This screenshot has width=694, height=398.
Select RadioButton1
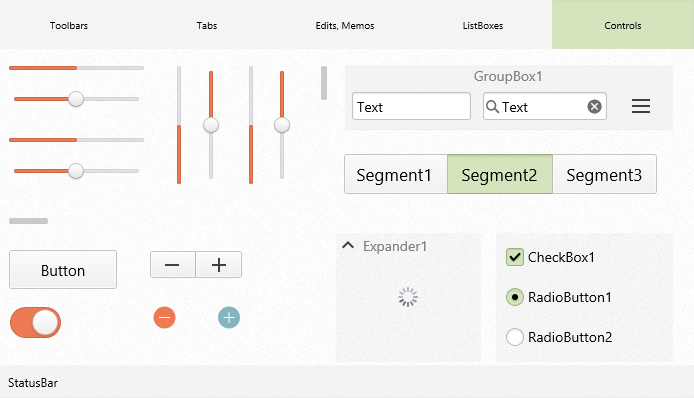(515, 297)
